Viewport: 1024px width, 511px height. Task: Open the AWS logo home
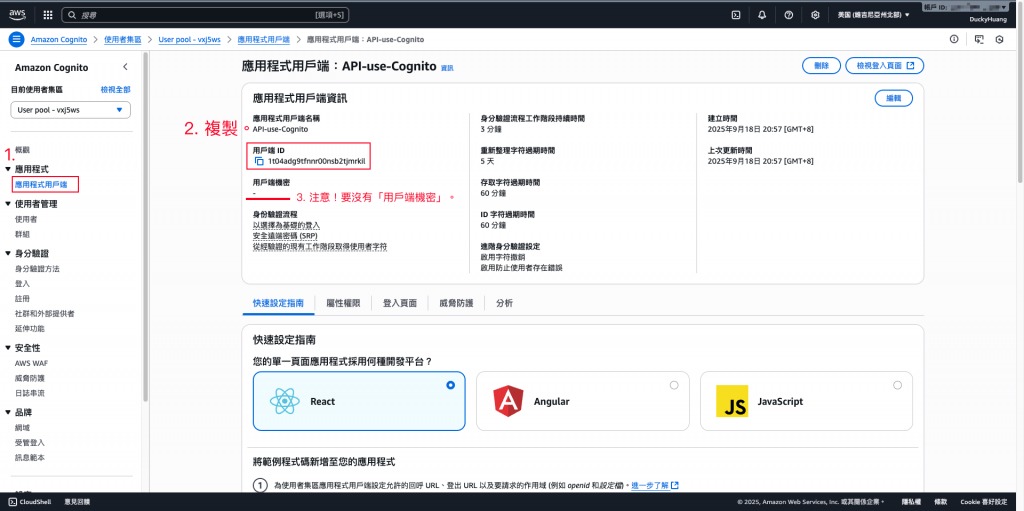[x=17, y=14]
